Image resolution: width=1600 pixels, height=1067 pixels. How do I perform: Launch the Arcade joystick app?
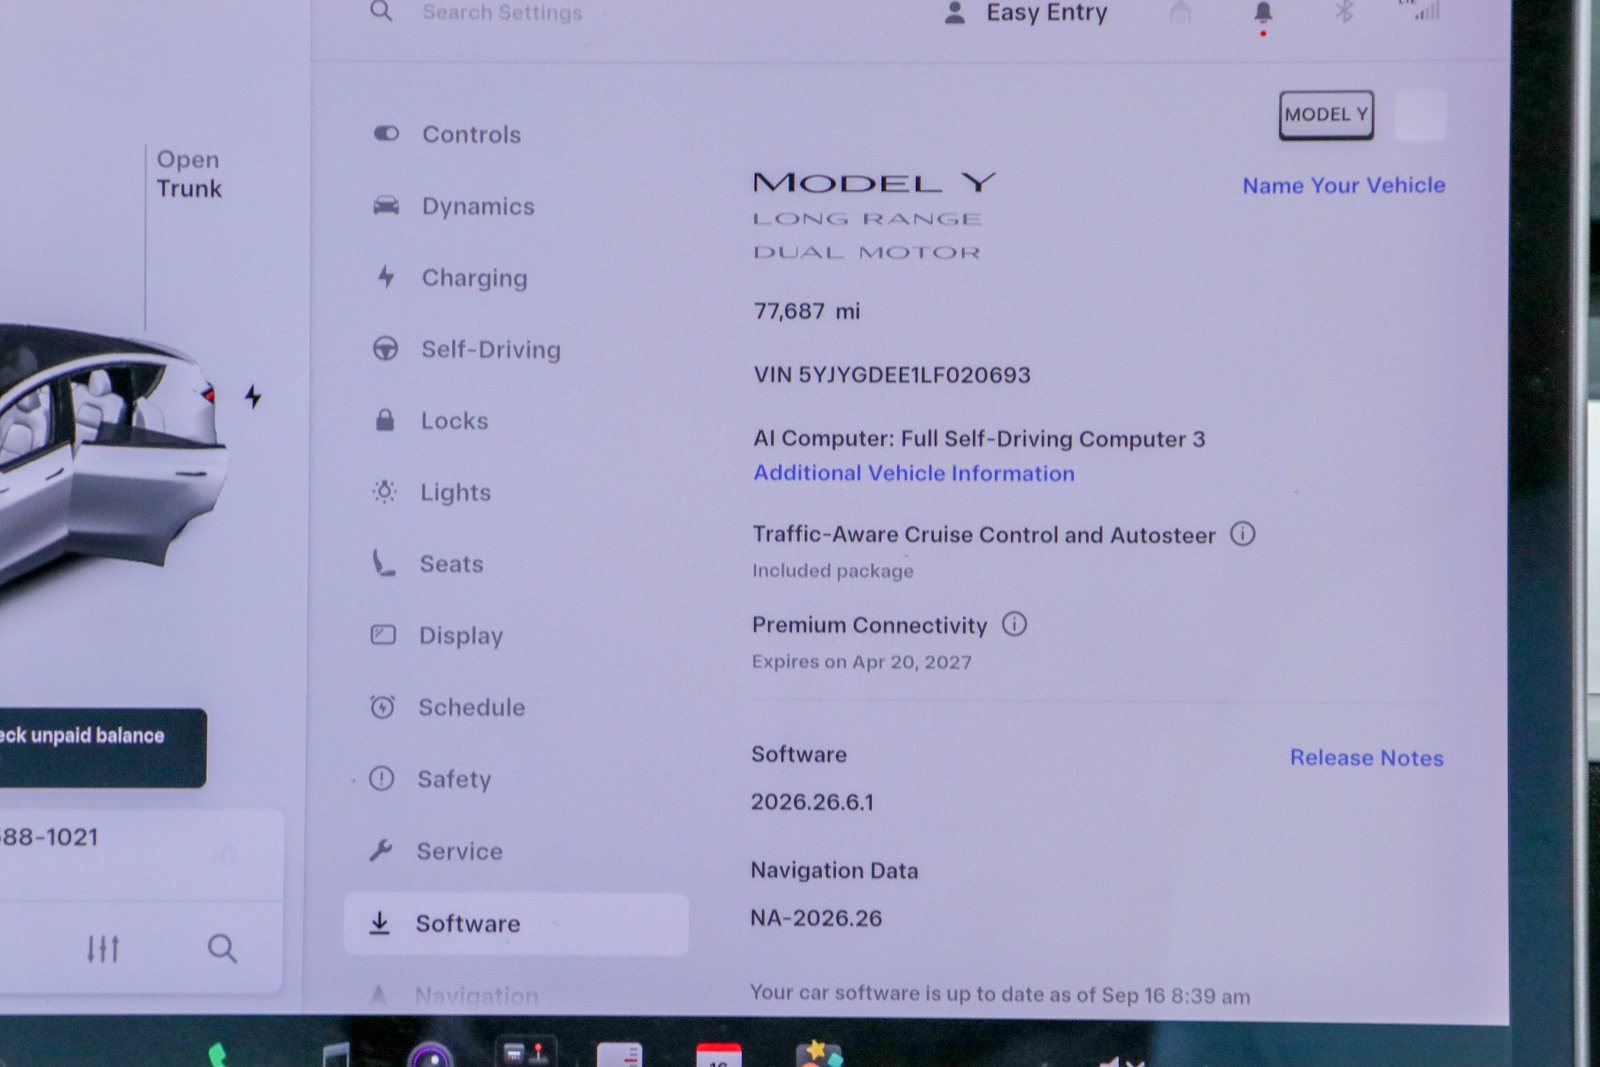click(526, 1054)
